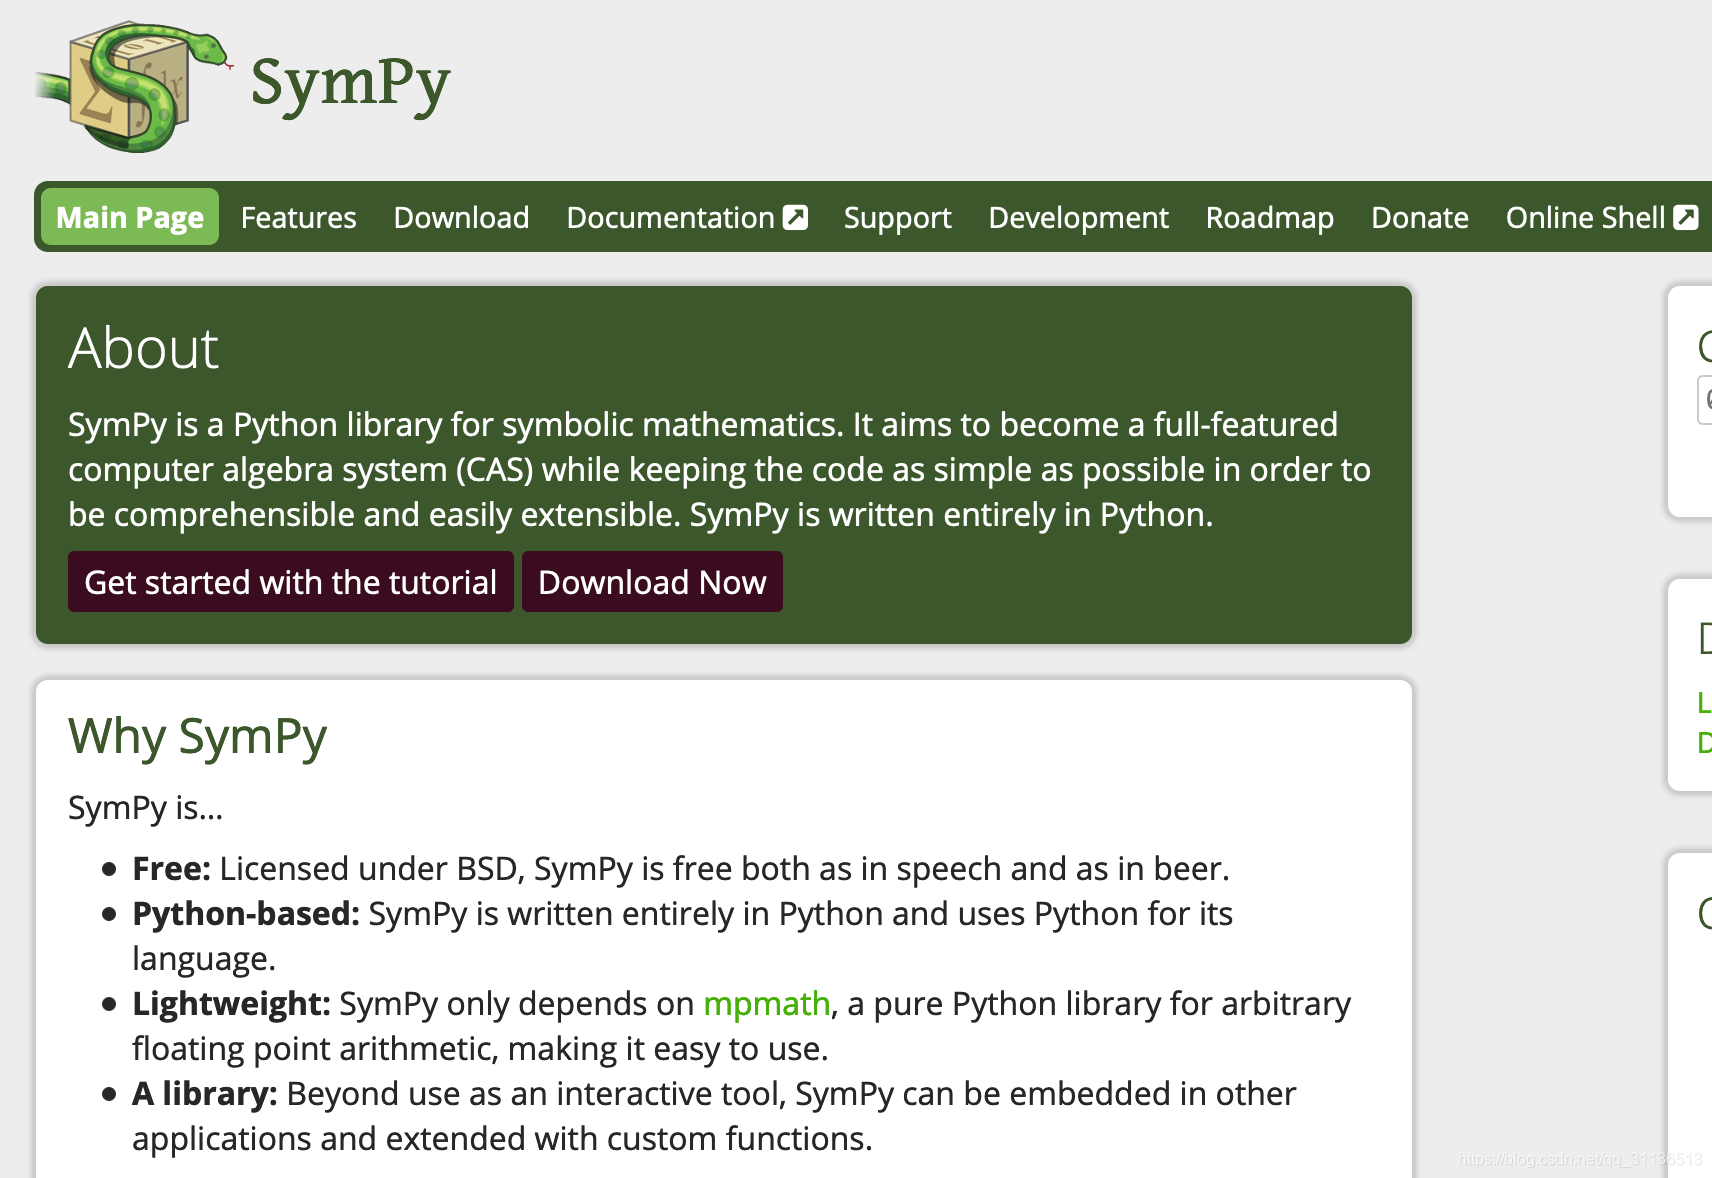Select Support in the navigation bar

(897, 217)
